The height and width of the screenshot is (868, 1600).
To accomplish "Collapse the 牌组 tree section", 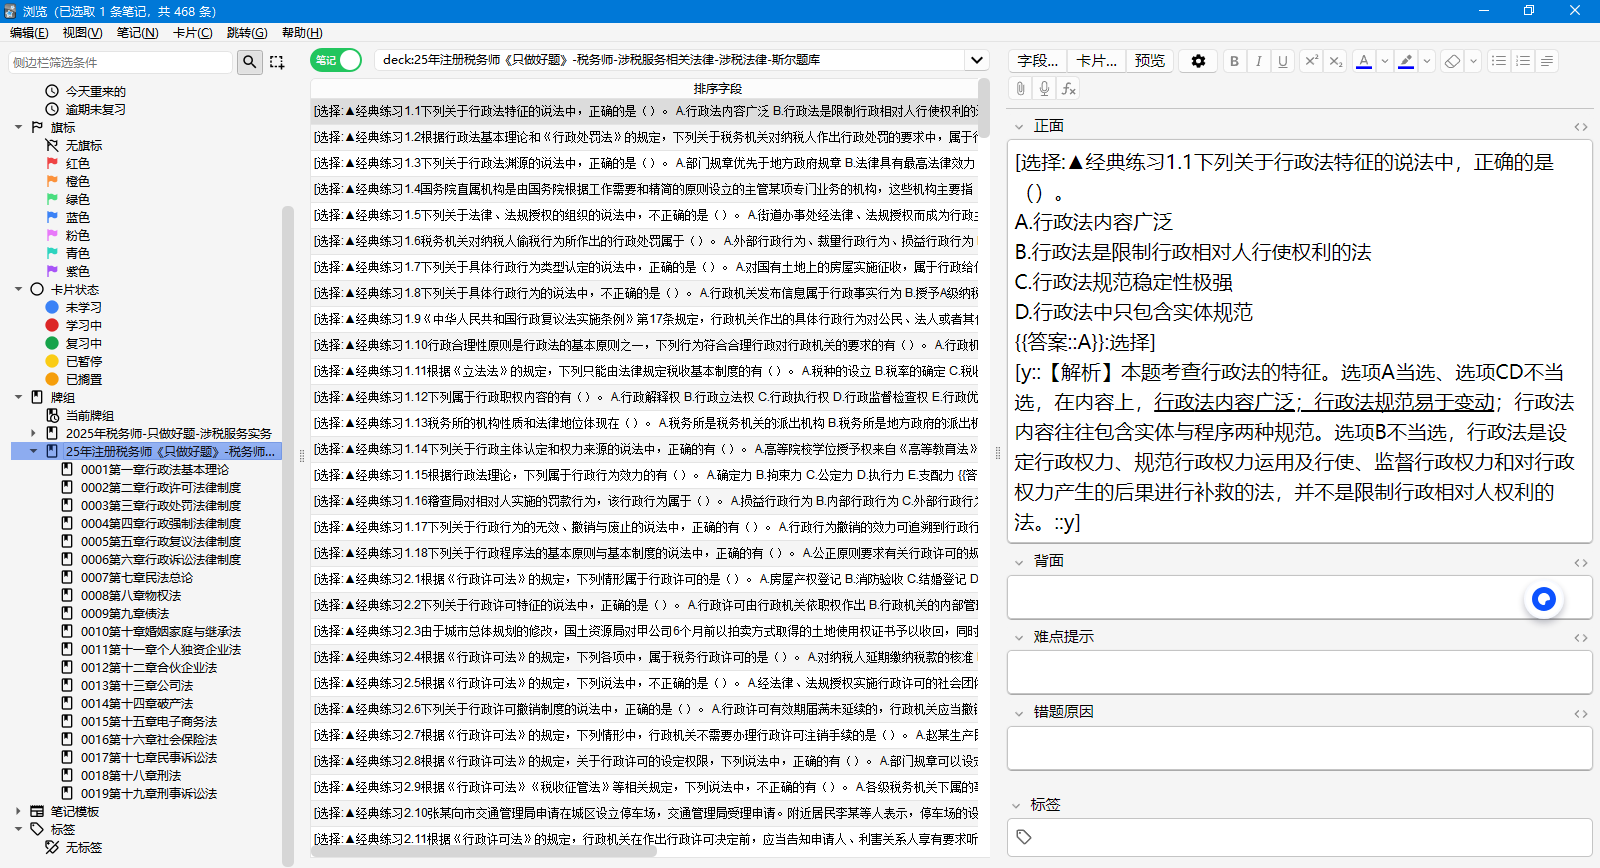I will pyautogui.click(x=18, y=397).
